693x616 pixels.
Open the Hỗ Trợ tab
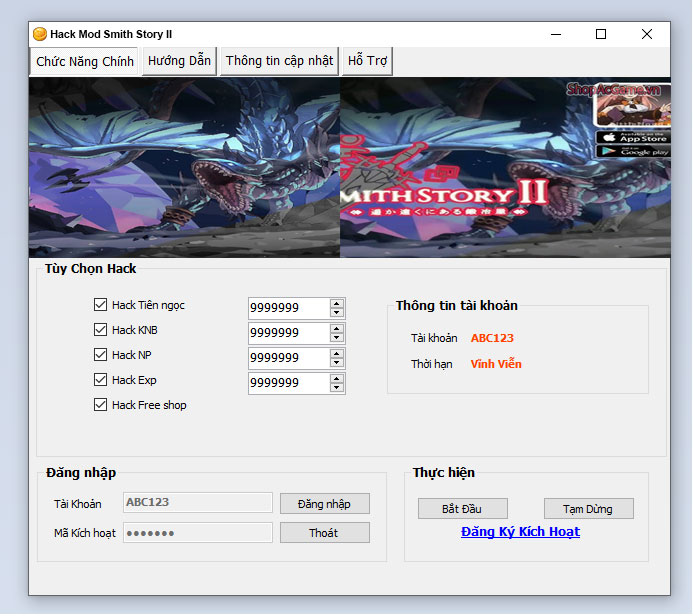(367, 61)
